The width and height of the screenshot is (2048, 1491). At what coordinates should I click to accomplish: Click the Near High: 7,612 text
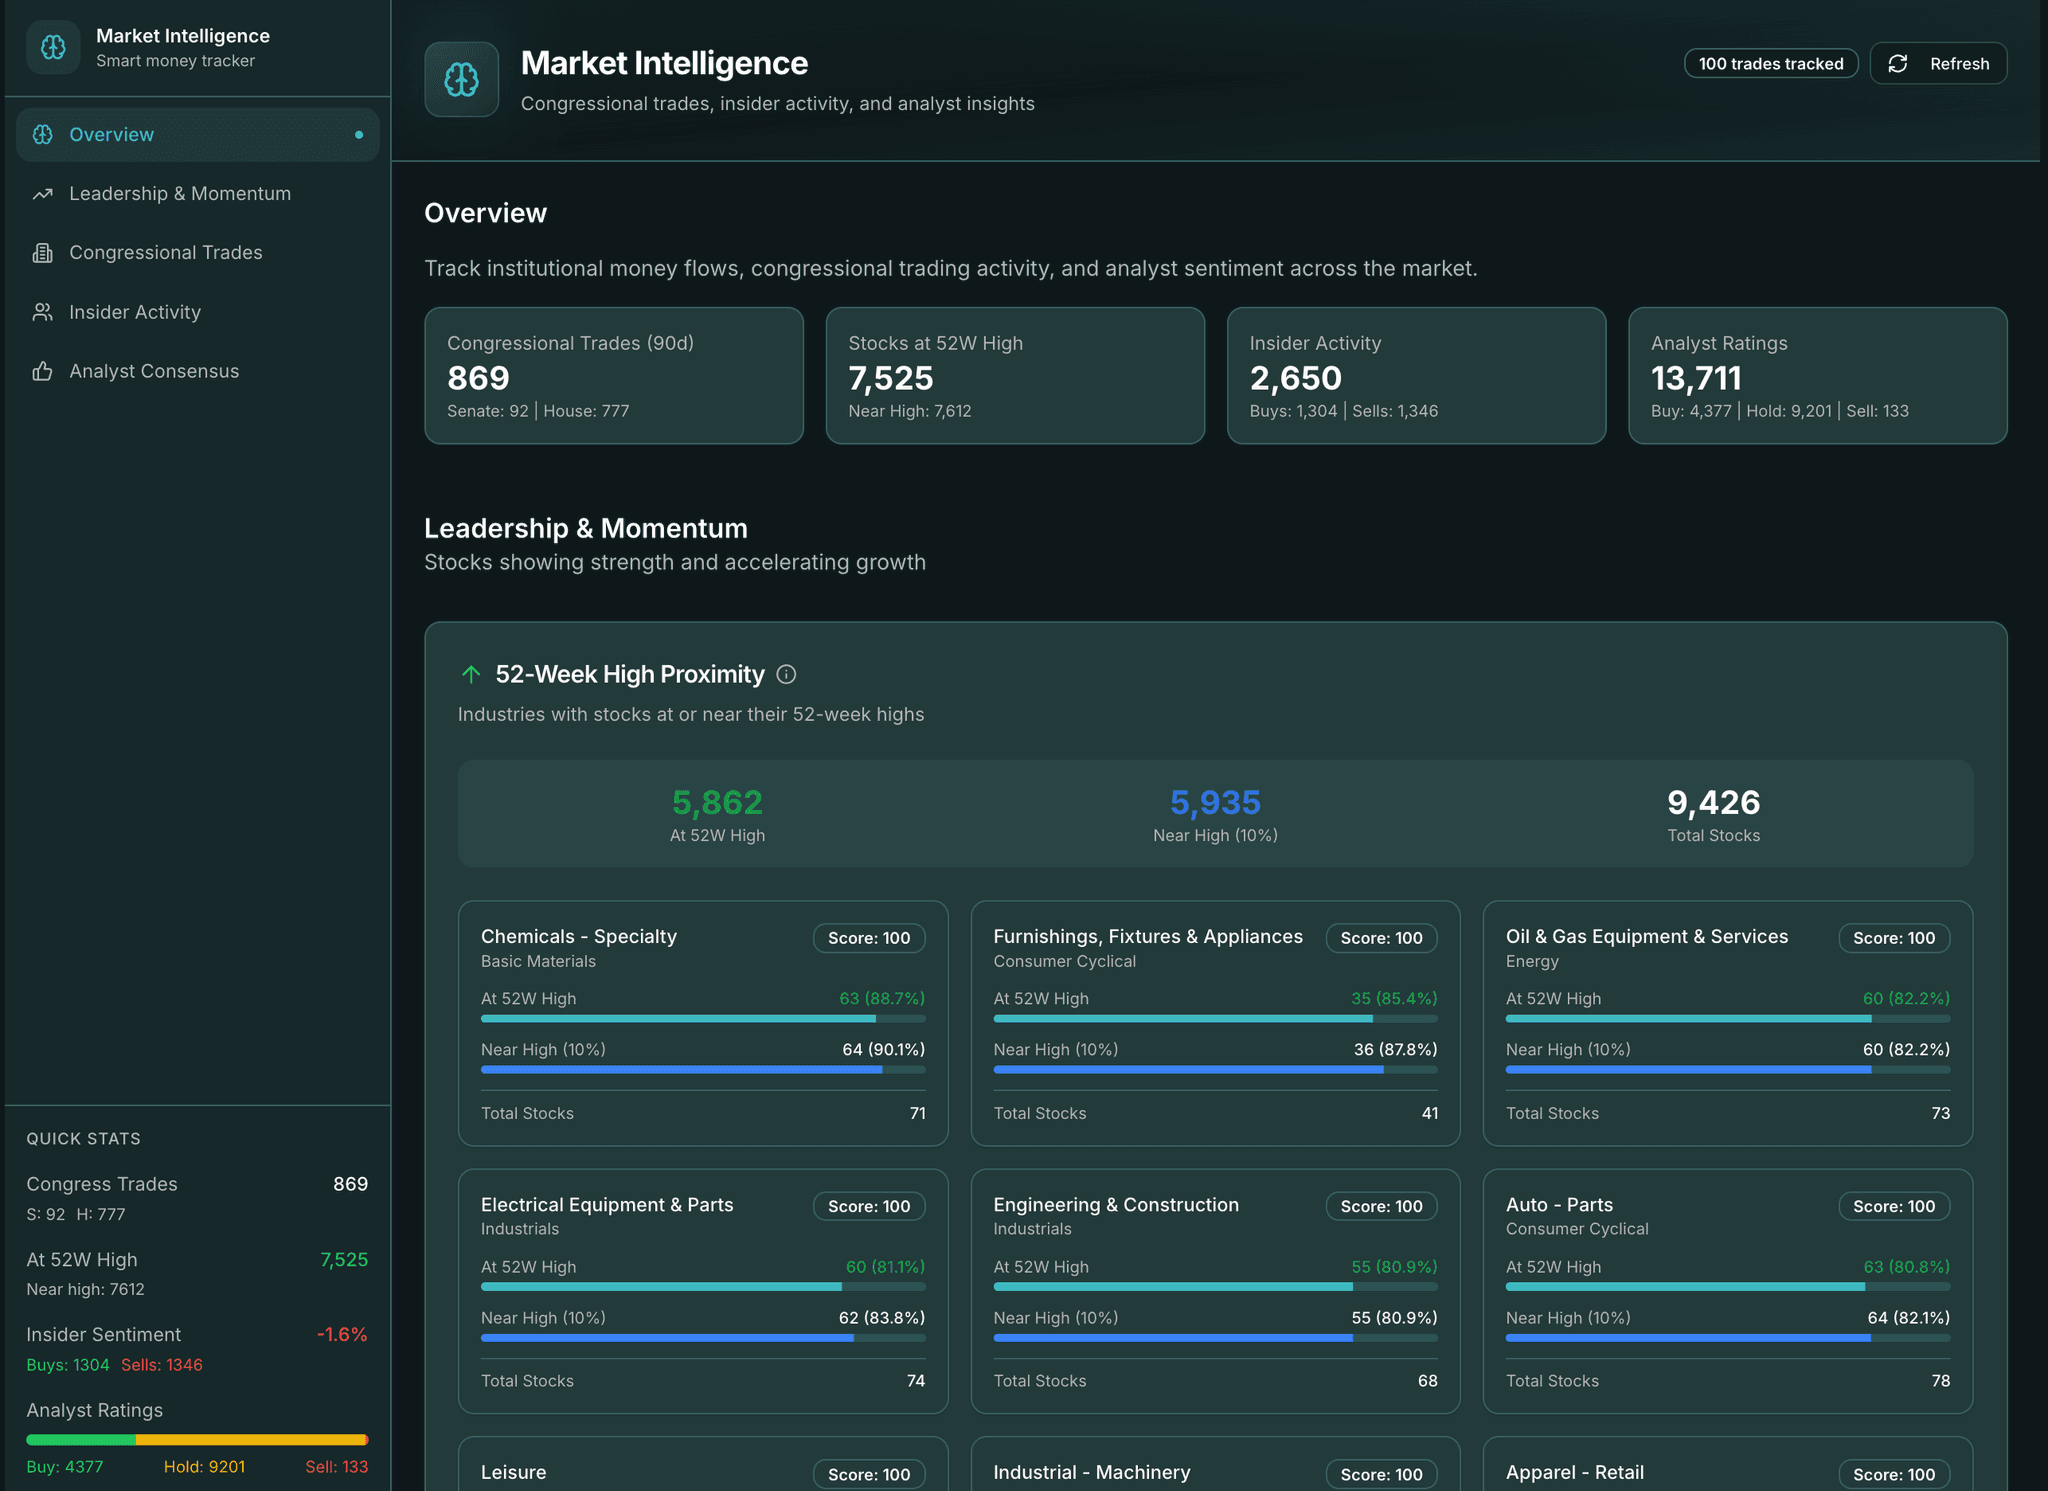910,411
